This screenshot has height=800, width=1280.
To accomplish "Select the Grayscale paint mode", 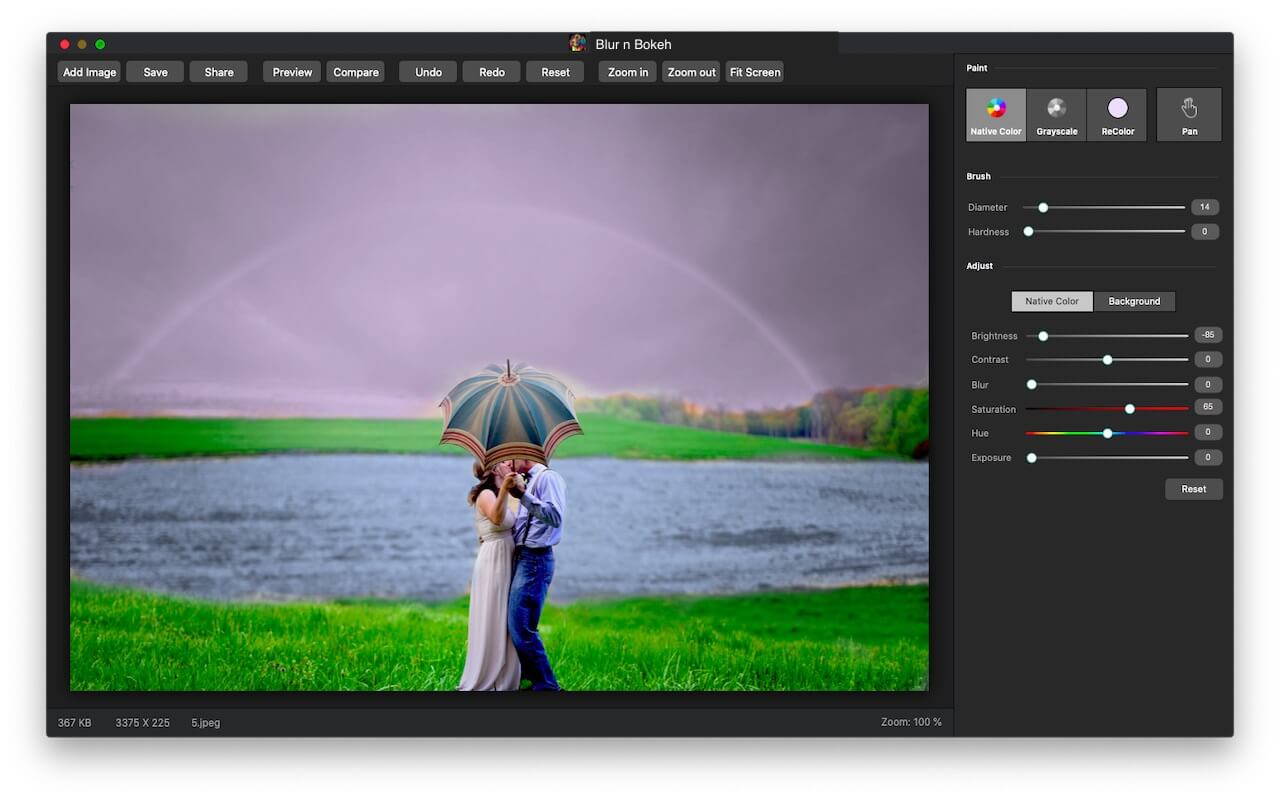I will point(1057,115).
